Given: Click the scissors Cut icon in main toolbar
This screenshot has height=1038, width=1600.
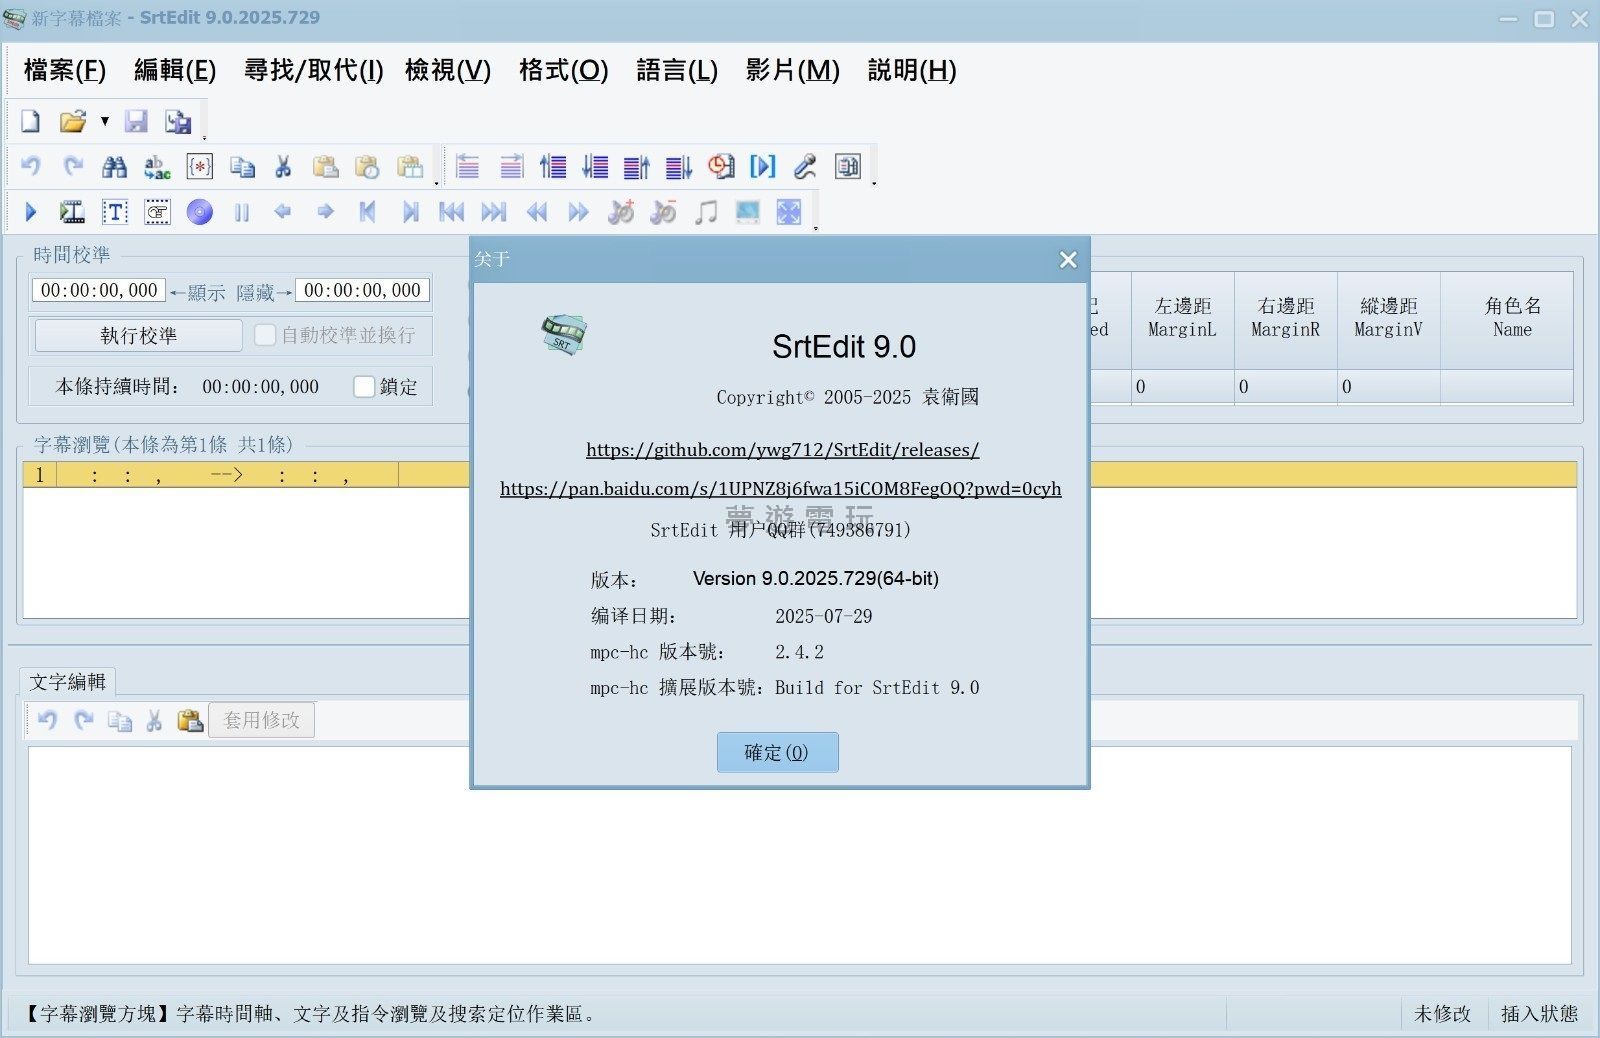Looking at the screenshot, I should [283, 166].
